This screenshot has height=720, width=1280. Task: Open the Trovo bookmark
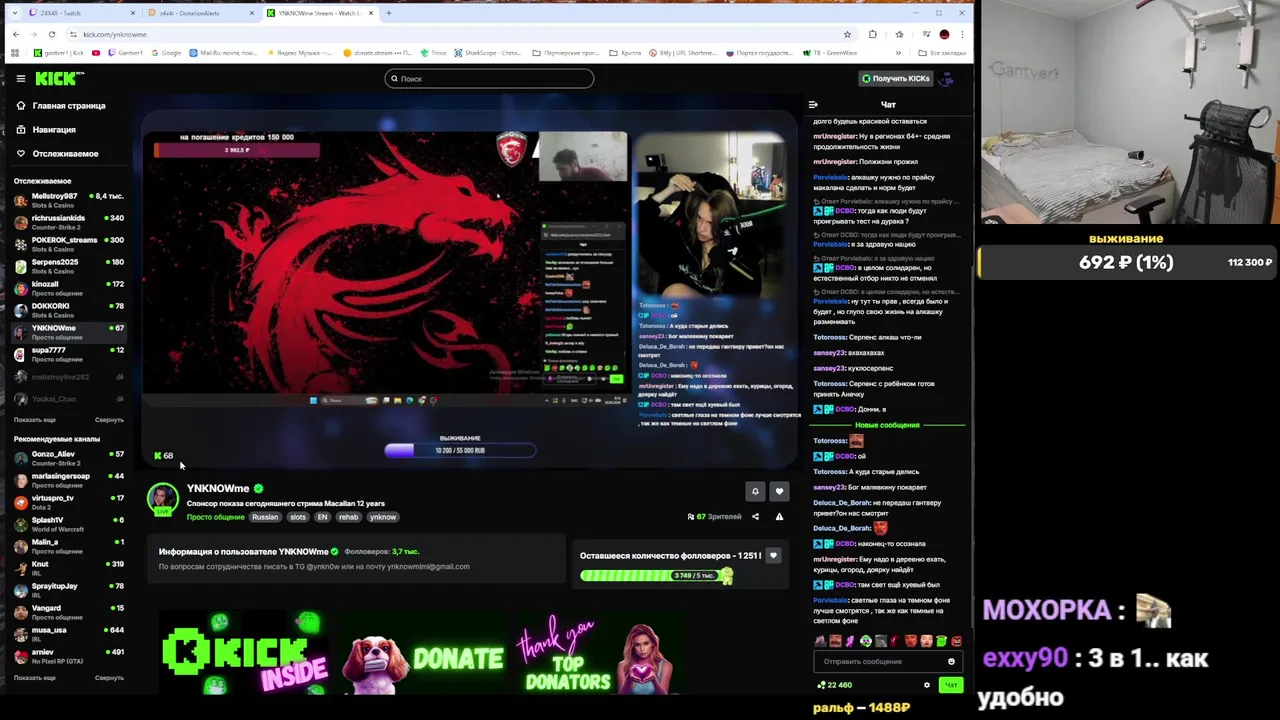[433, 53]
